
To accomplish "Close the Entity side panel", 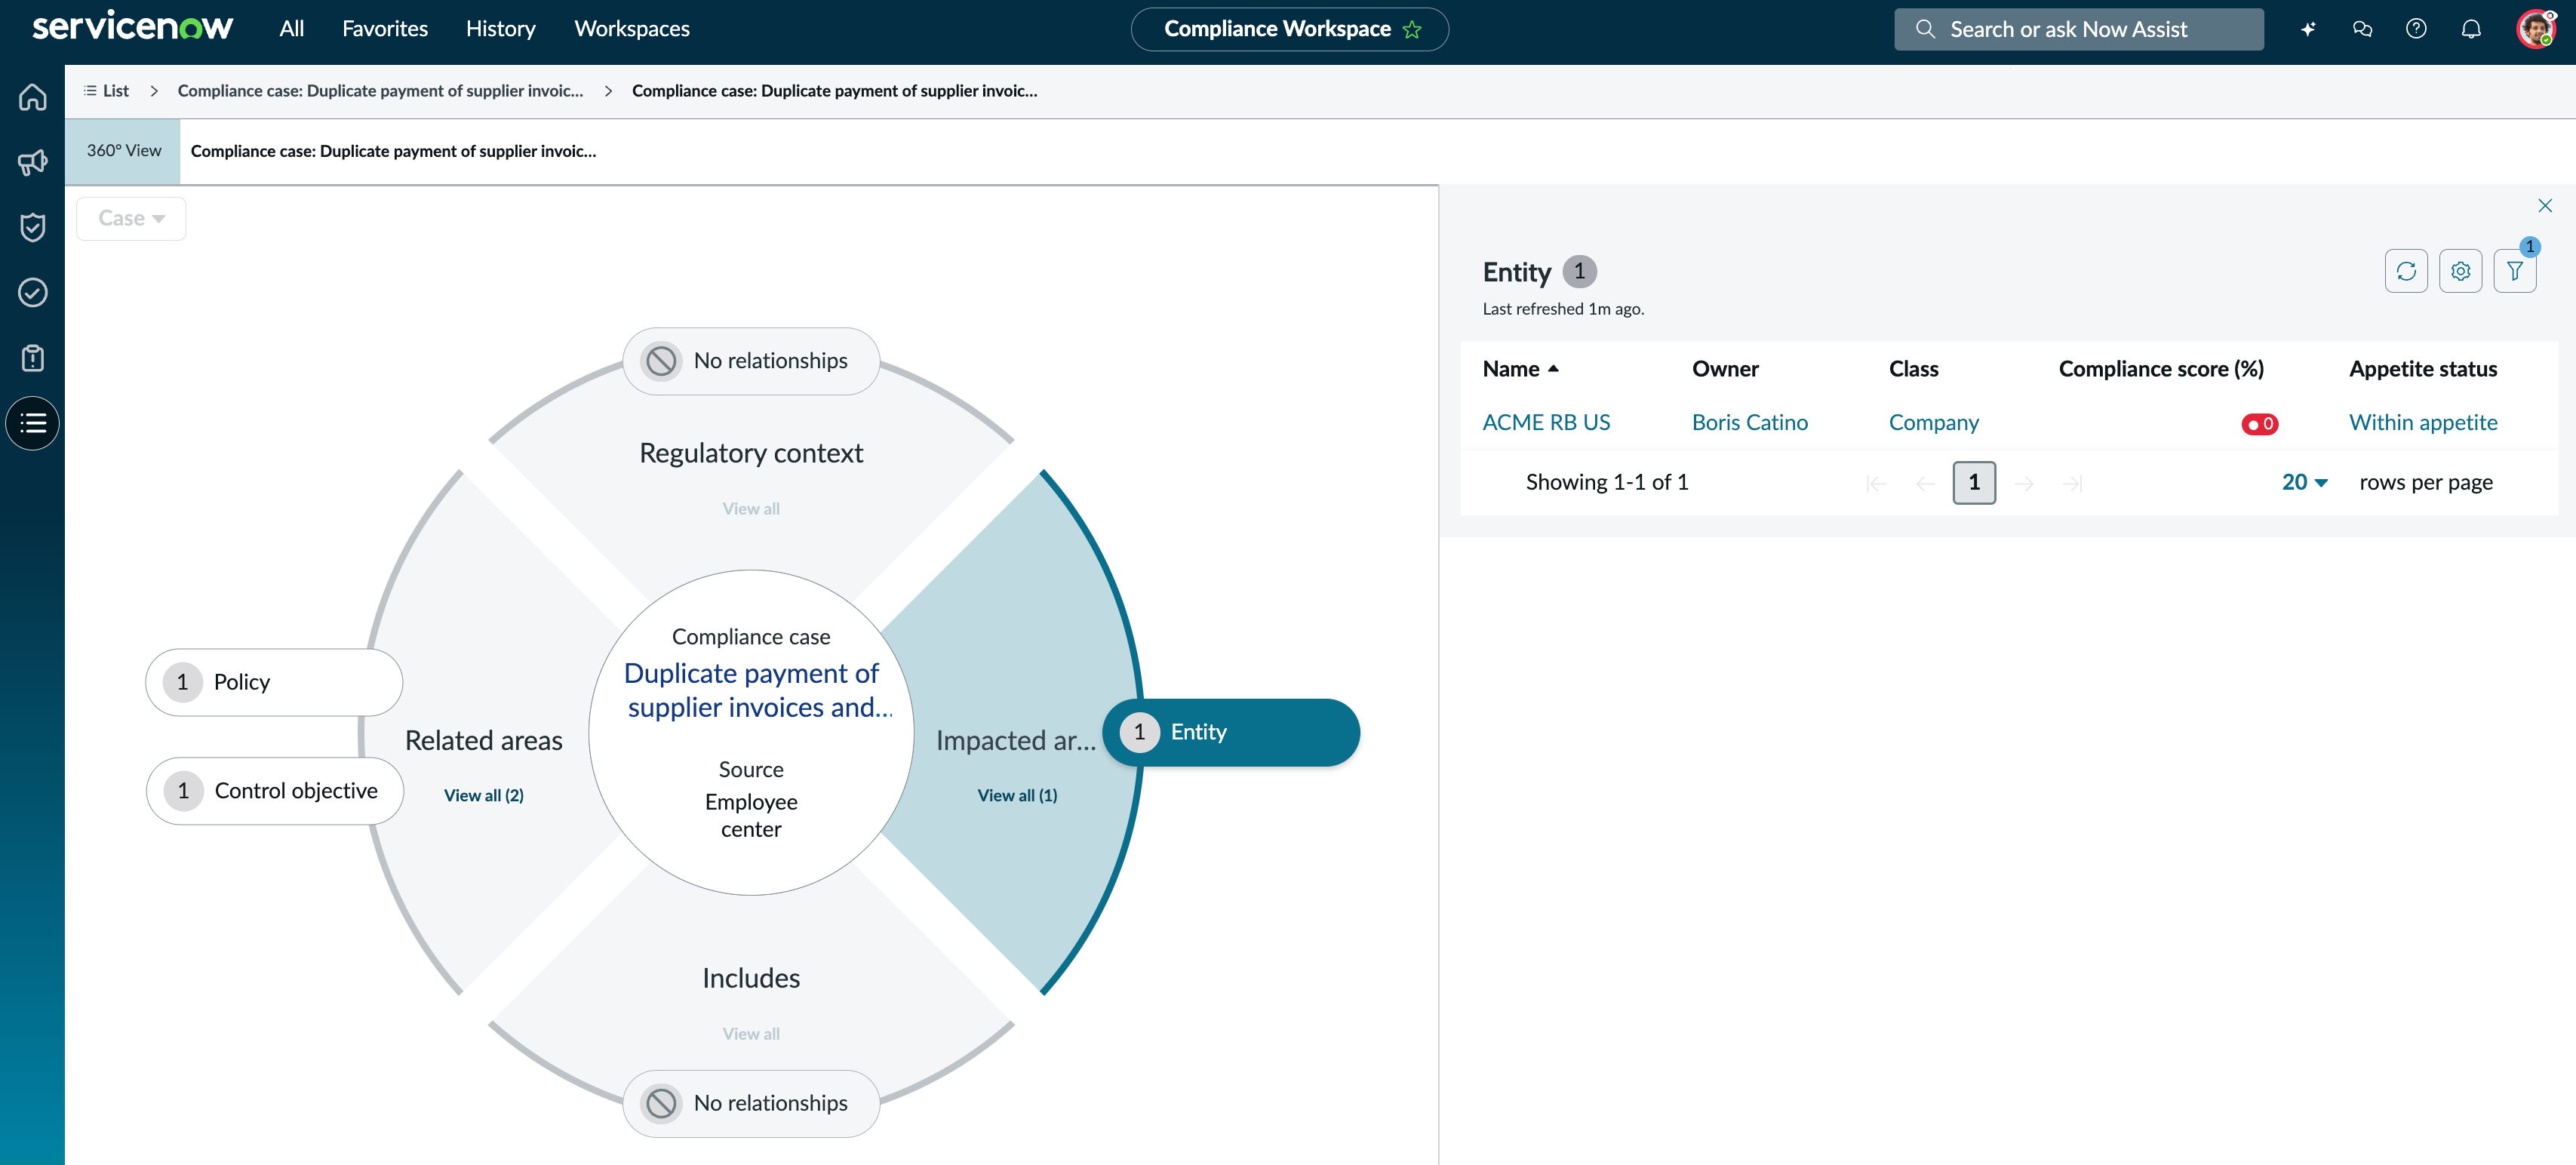I will tap(2545, 206).
